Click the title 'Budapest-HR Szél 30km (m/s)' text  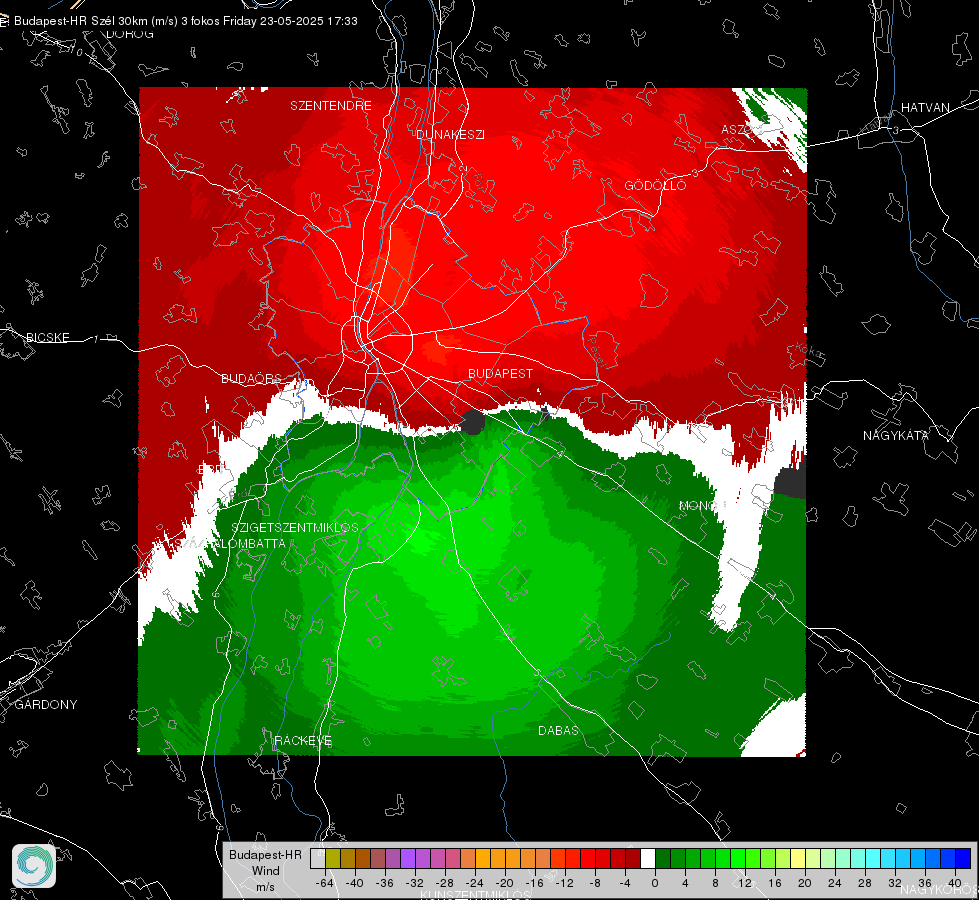pyautogui.click(x=96, y=21)
